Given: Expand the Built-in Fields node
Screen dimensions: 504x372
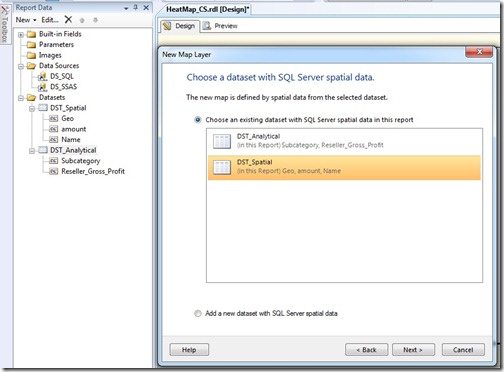Looking at the screenshot, I should point(21,34).
